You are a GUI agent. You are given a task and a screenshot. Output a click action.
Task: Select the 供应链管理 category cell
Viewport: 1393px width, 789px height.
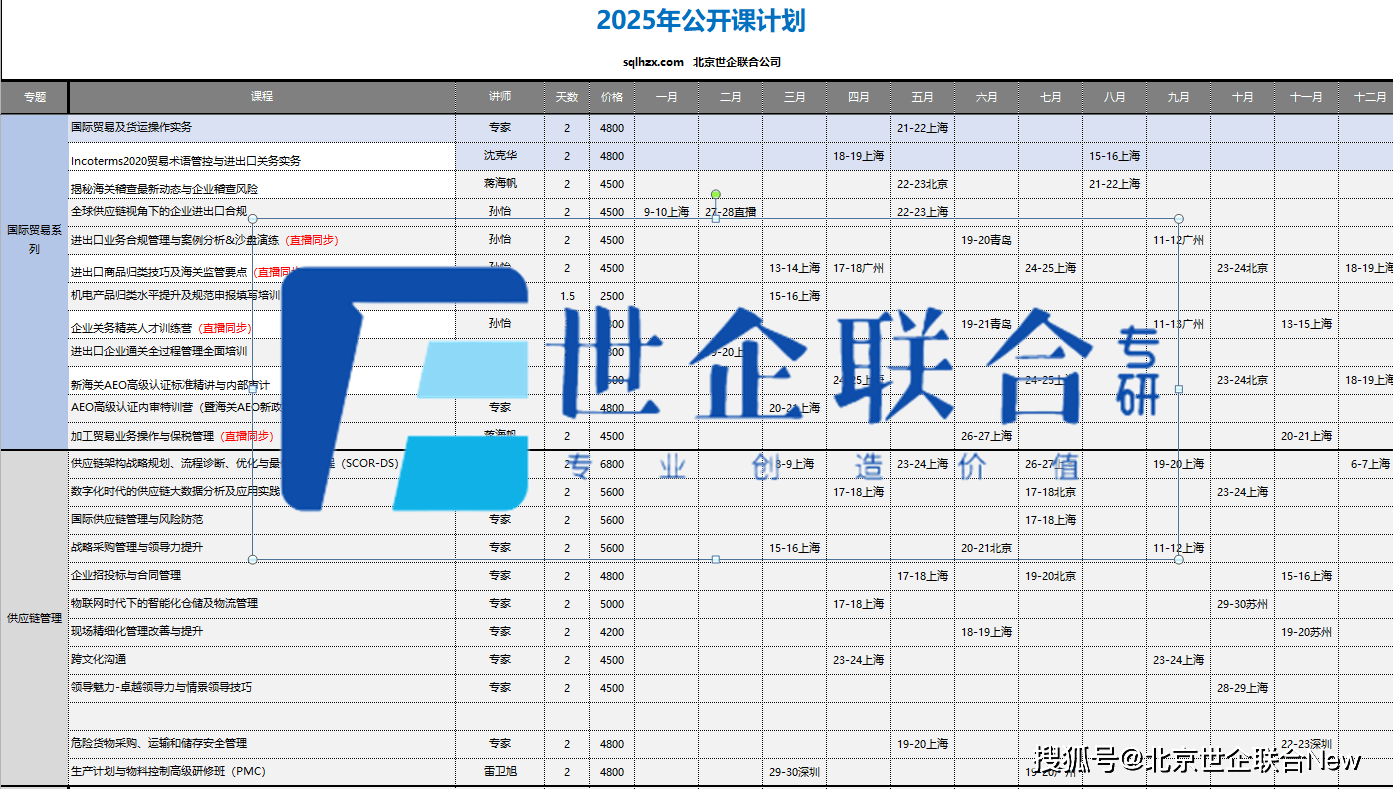[x=34, y=618]
